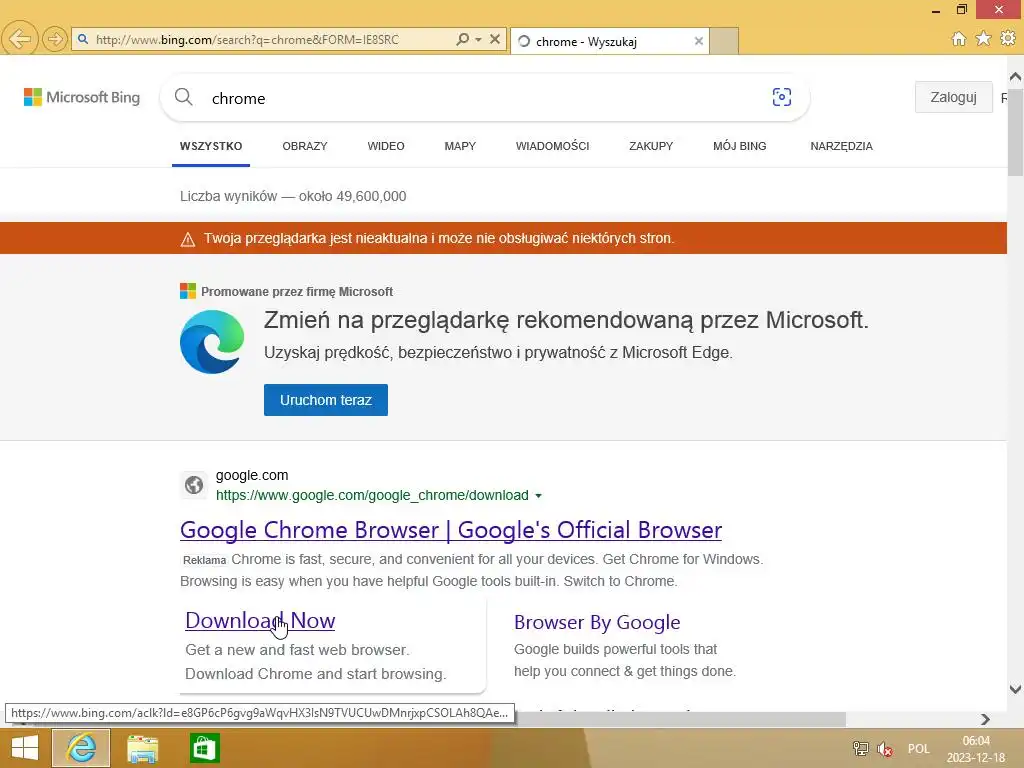1024x768 pixels.
Task: Click the Bing search box containing 'chrome'
Action: (483, 98)
